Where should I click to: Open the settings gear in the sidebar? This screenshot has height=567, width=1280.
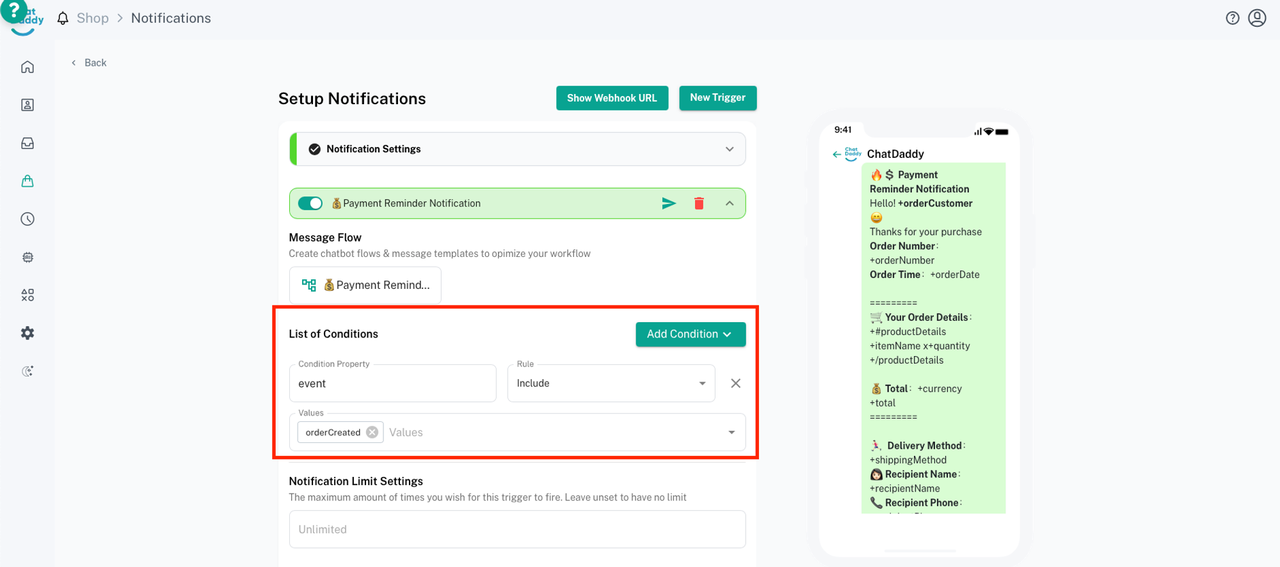[27, 333]
